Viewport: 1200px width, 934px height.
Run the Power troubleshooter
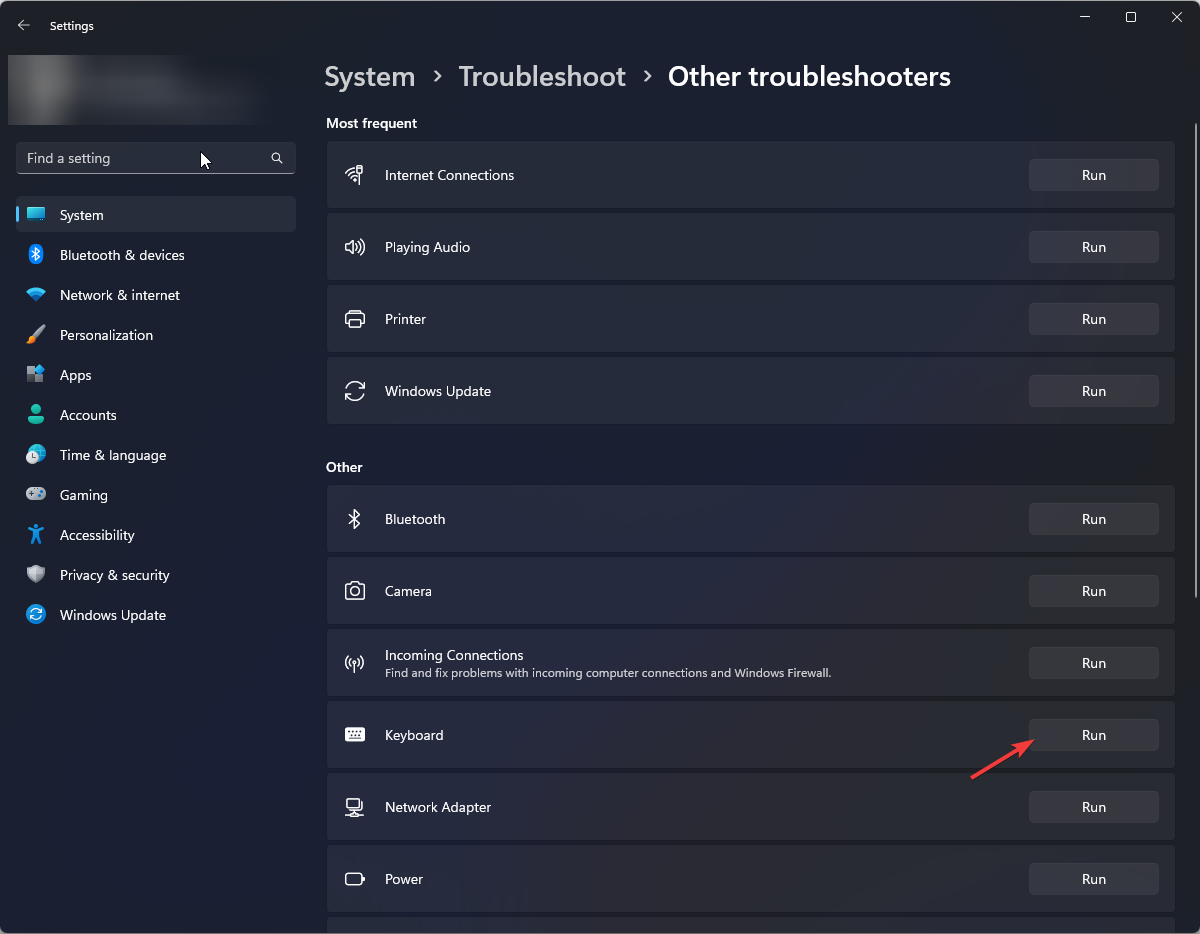1094,879
